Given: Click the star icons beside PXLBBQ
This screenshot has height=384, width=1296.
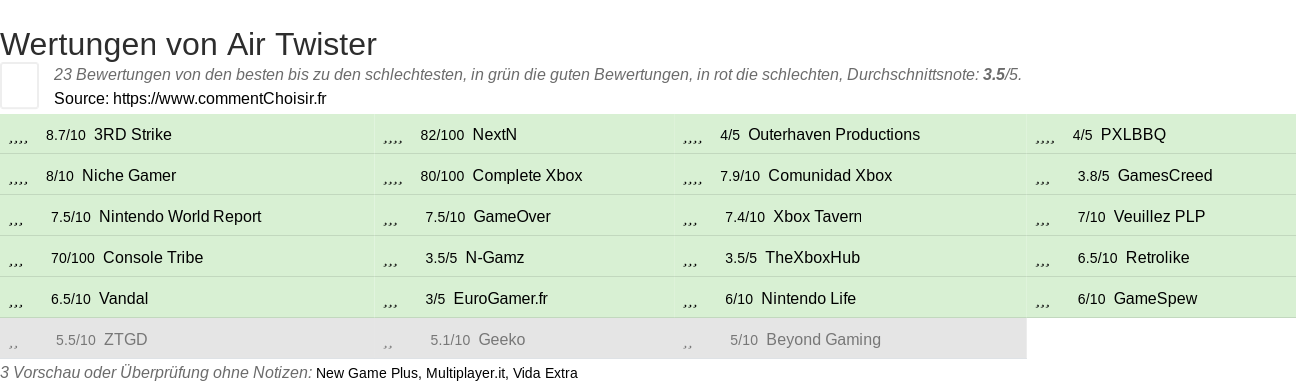Looking at the screenshot, I should [1045, 139].
